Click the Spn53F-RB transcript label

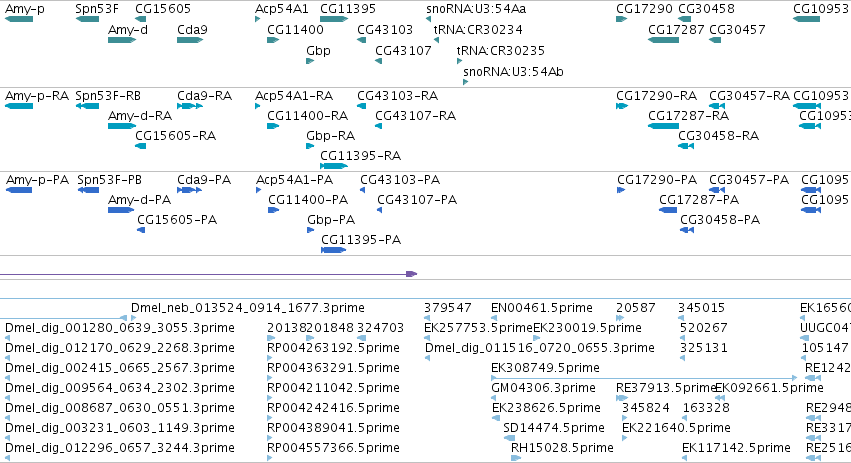(x=108, y=96)
